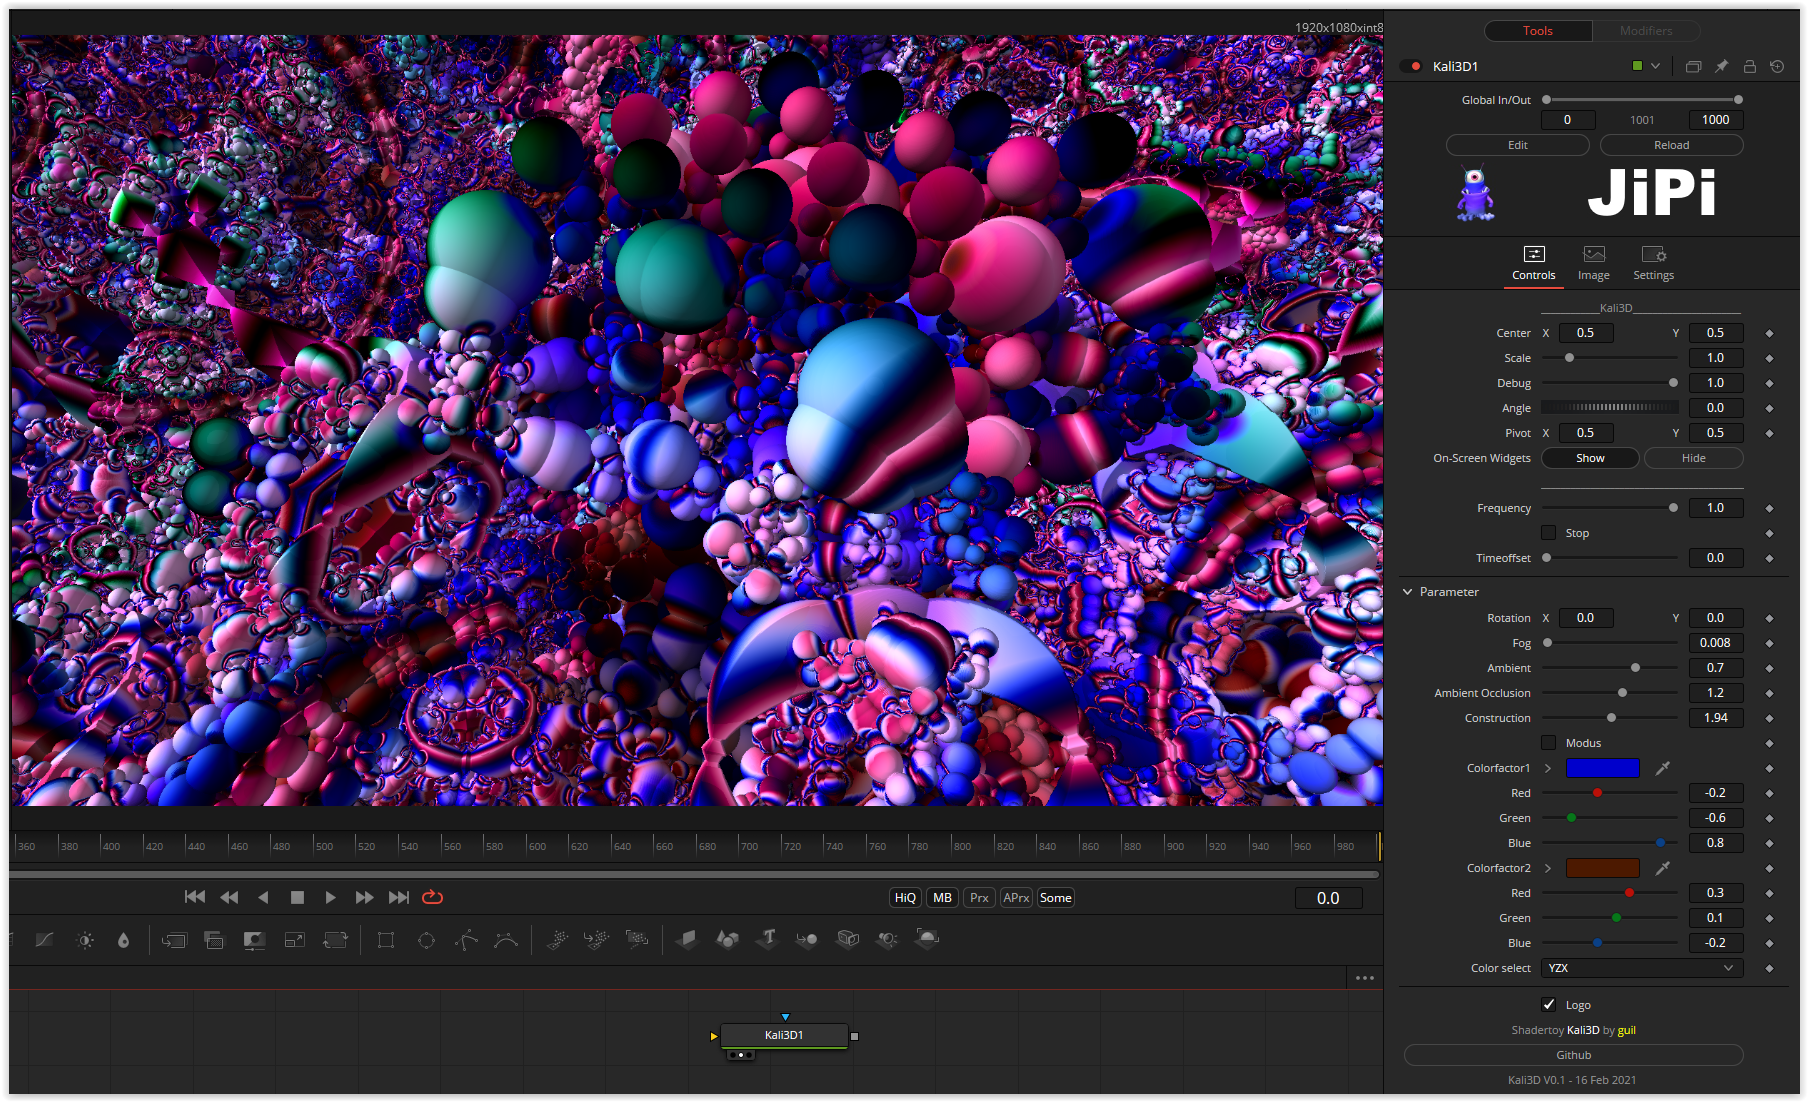Screen dimensions: 1808x1102
Task: Add the Transform tool icon
Action: (x=335, y=940)
